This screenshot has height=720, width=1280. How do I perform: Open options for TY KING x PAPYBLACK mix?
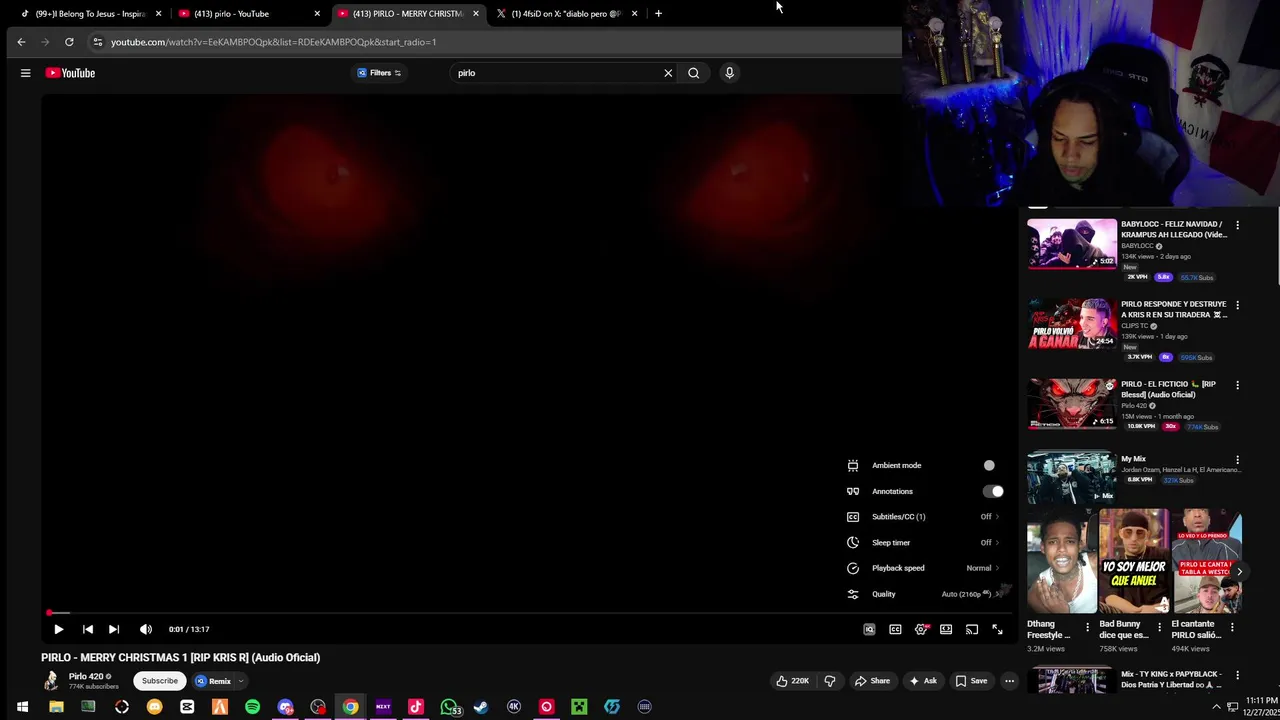pos(1237,675)
